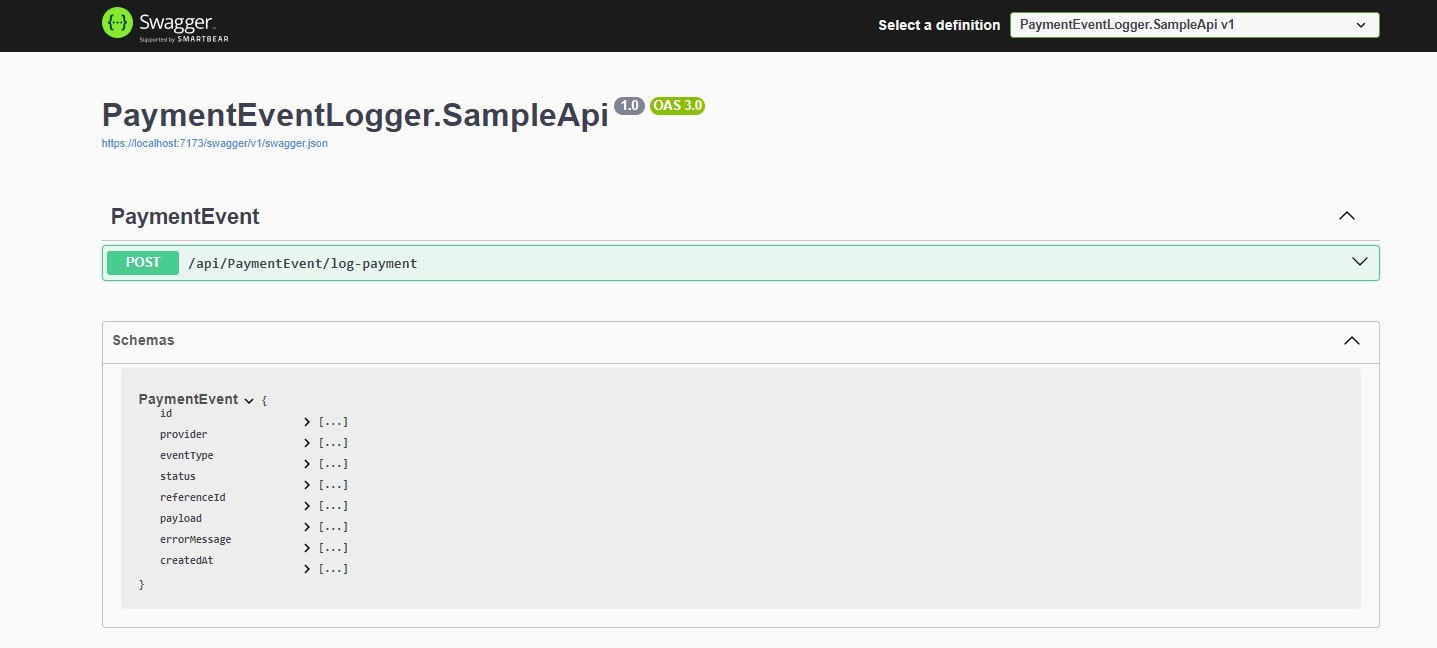
Task: Collapse the PaymentEvent section
Action: point(1346,215)
